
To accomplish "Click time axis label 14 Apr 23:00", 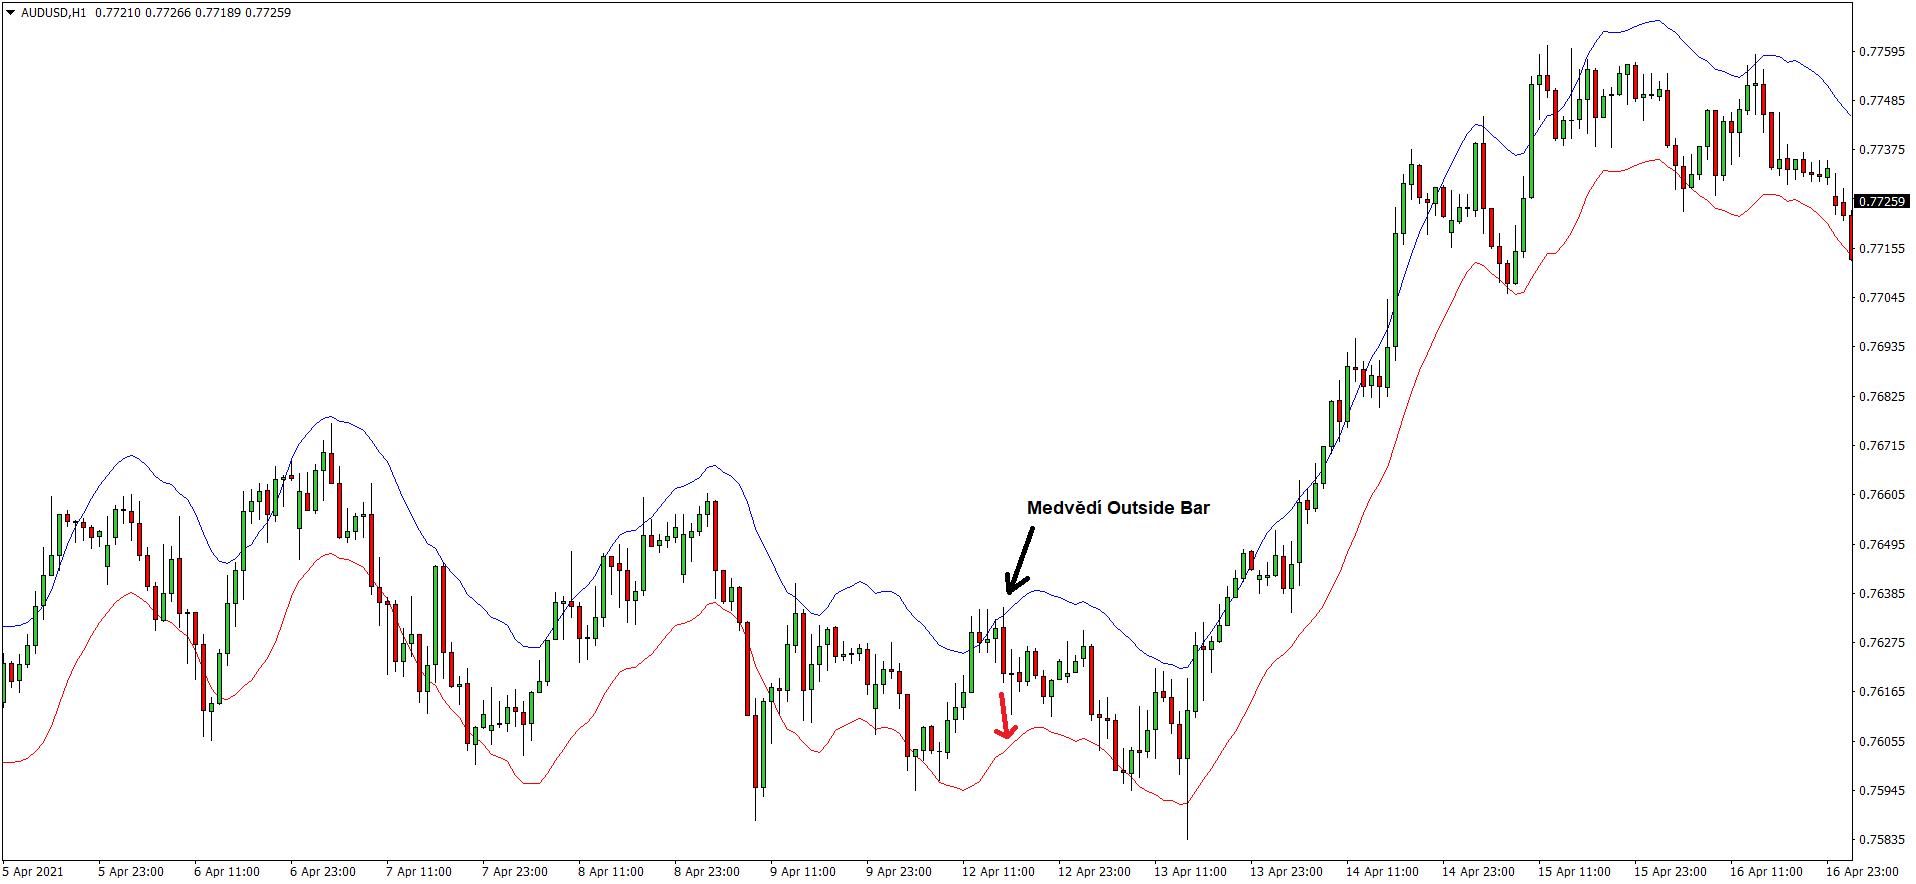I will [1478, 871].
